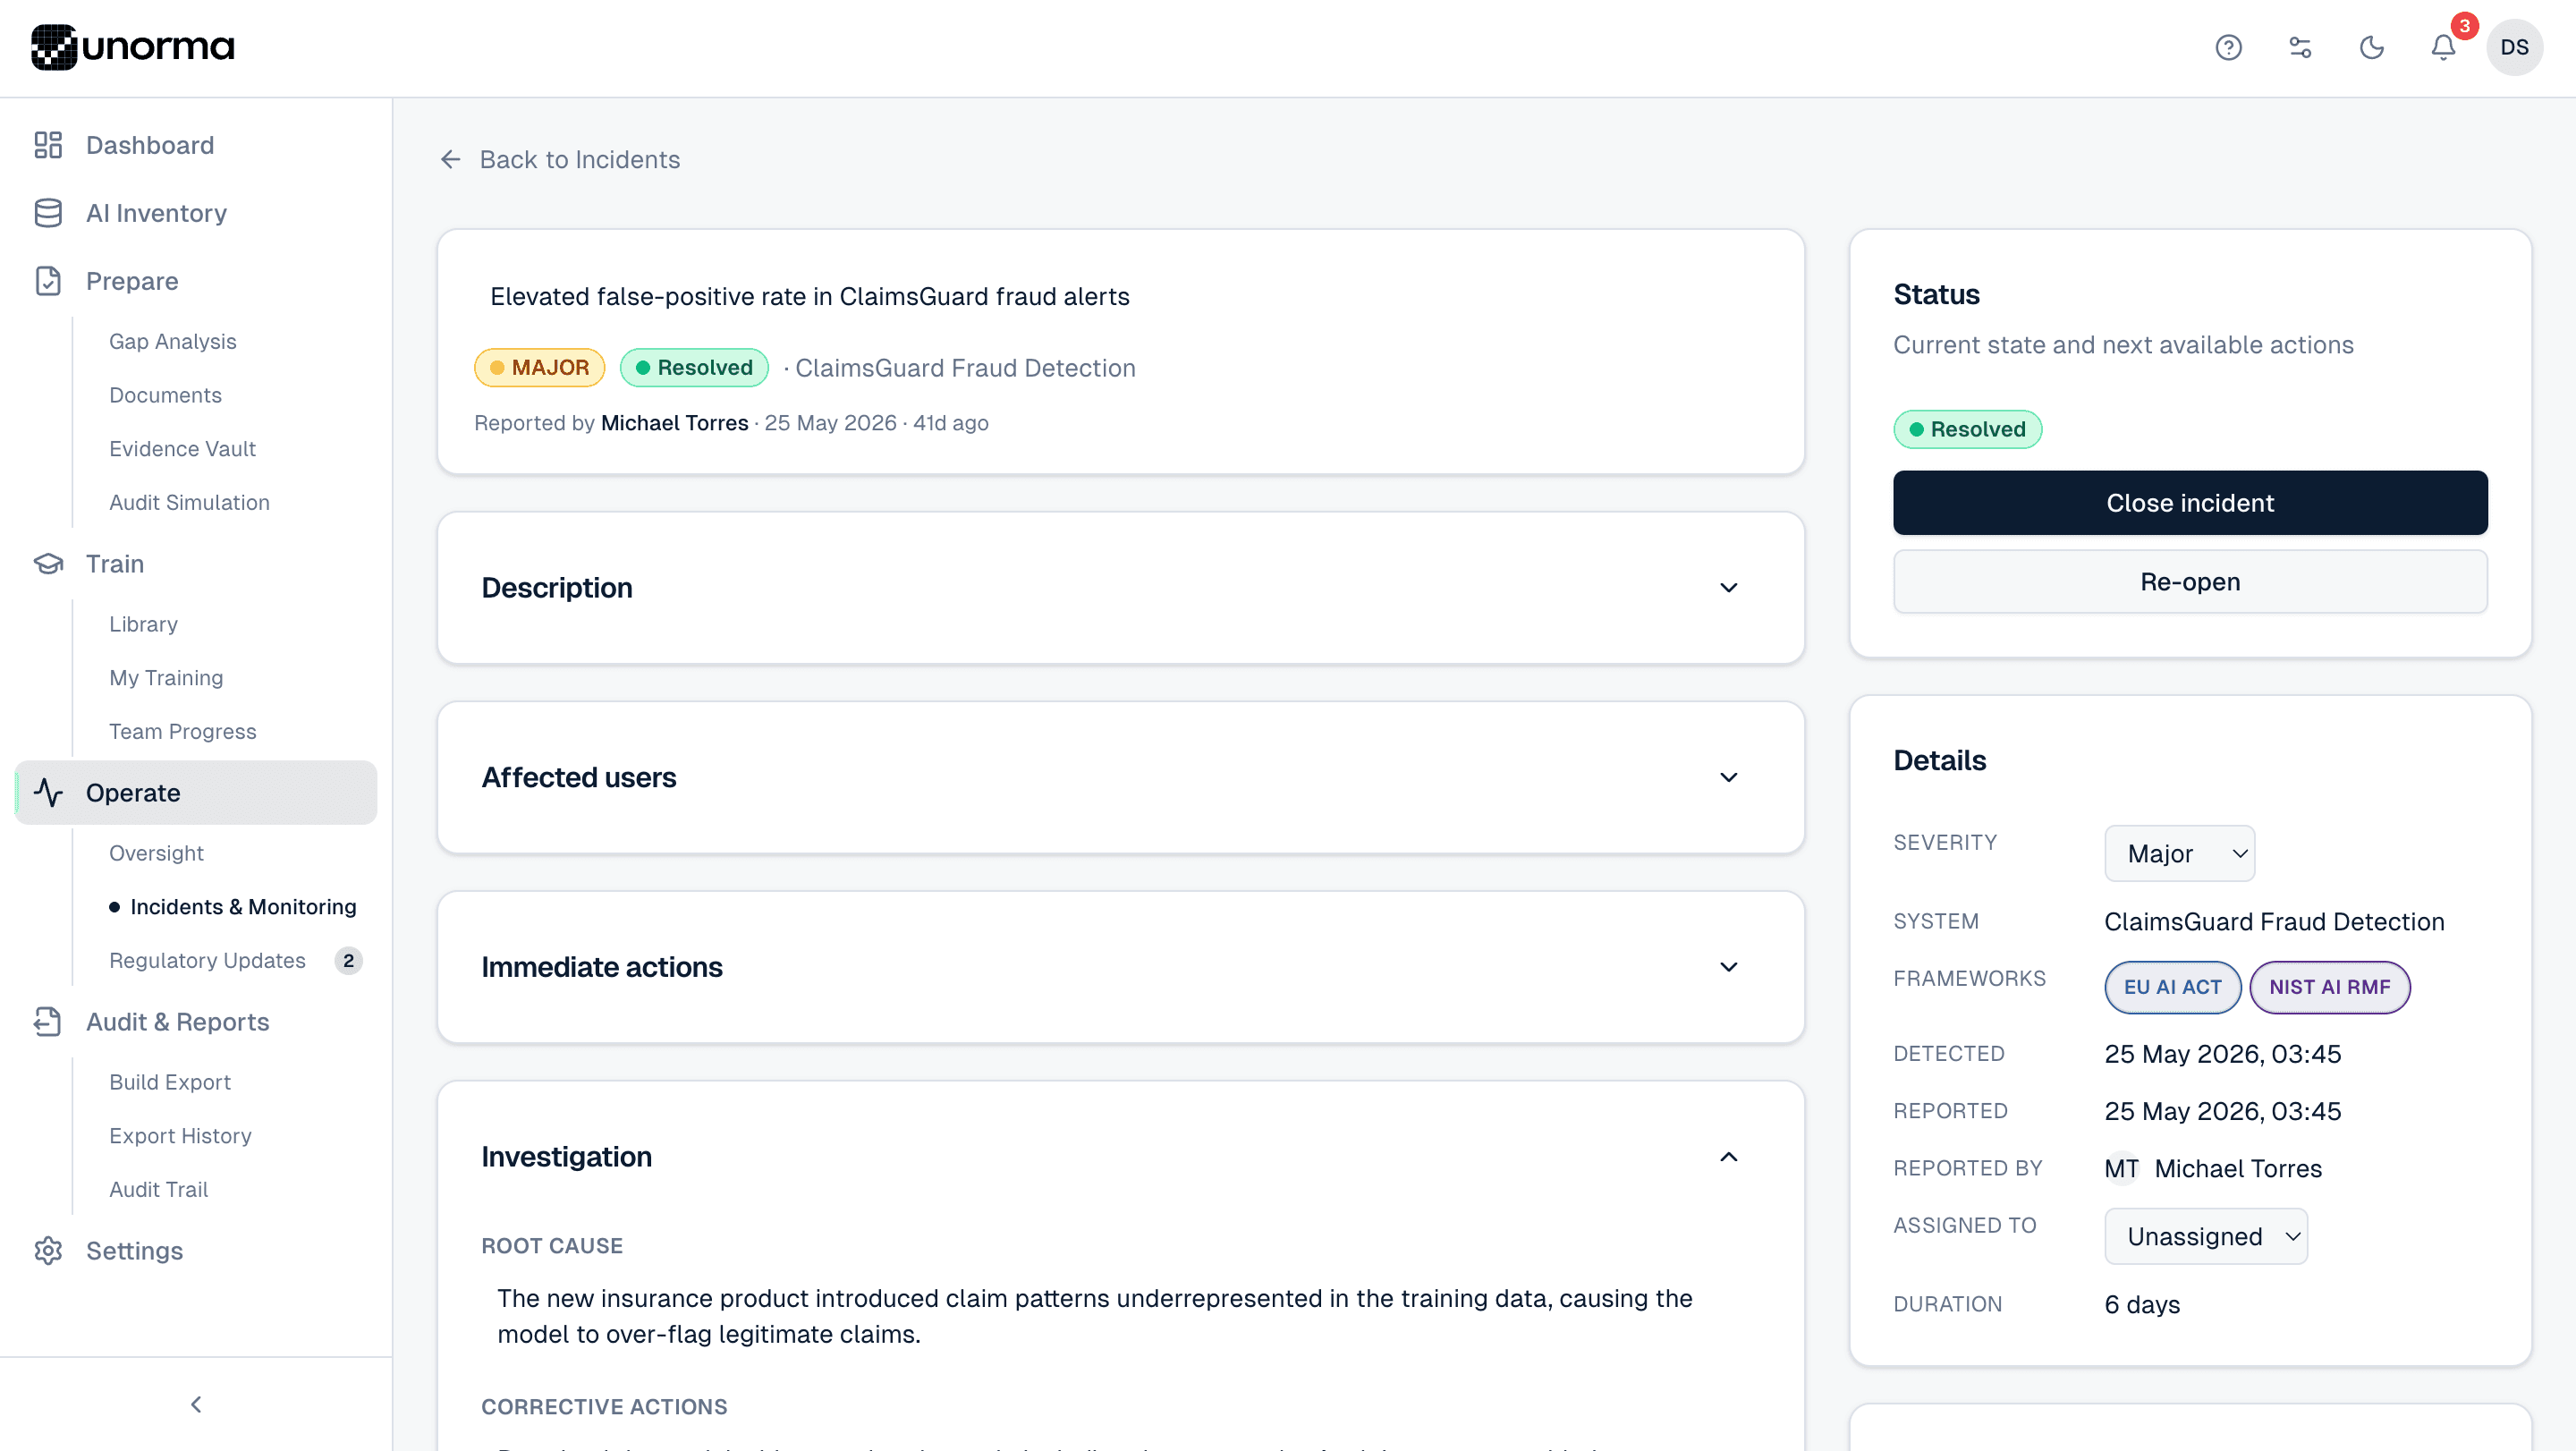Open Gap Analysis page
Screen dimensions: 2576x1451
click(173, 342)
